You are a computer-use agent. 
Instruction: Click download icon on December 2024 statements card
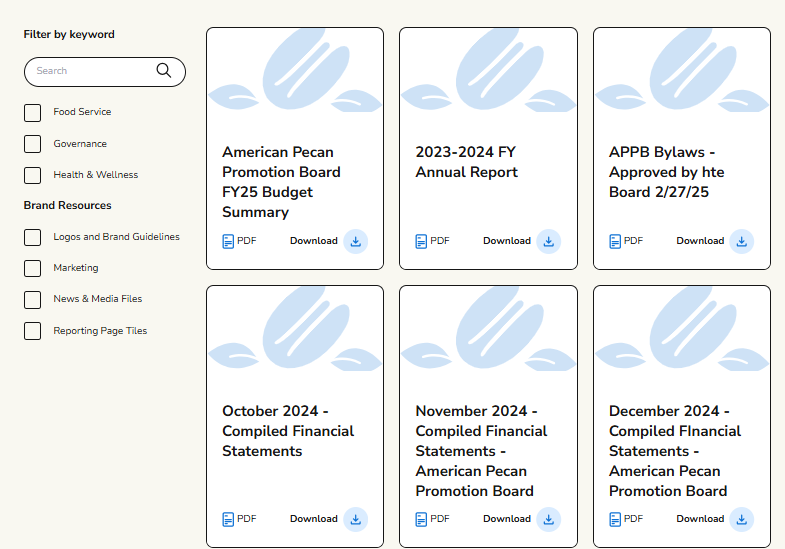coord(741,519)
